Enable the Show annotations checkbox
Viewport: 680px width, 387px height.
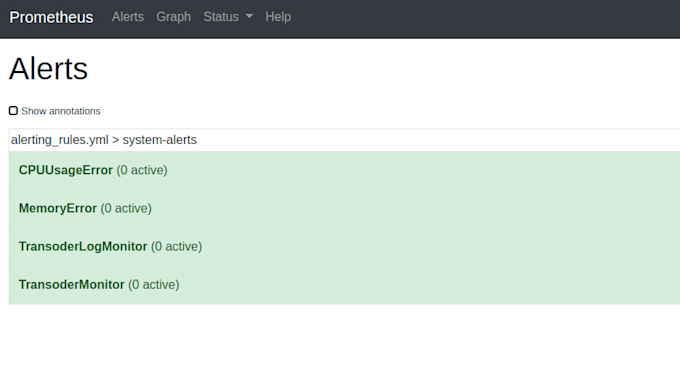pyautogui.click(x=13, y=111)
